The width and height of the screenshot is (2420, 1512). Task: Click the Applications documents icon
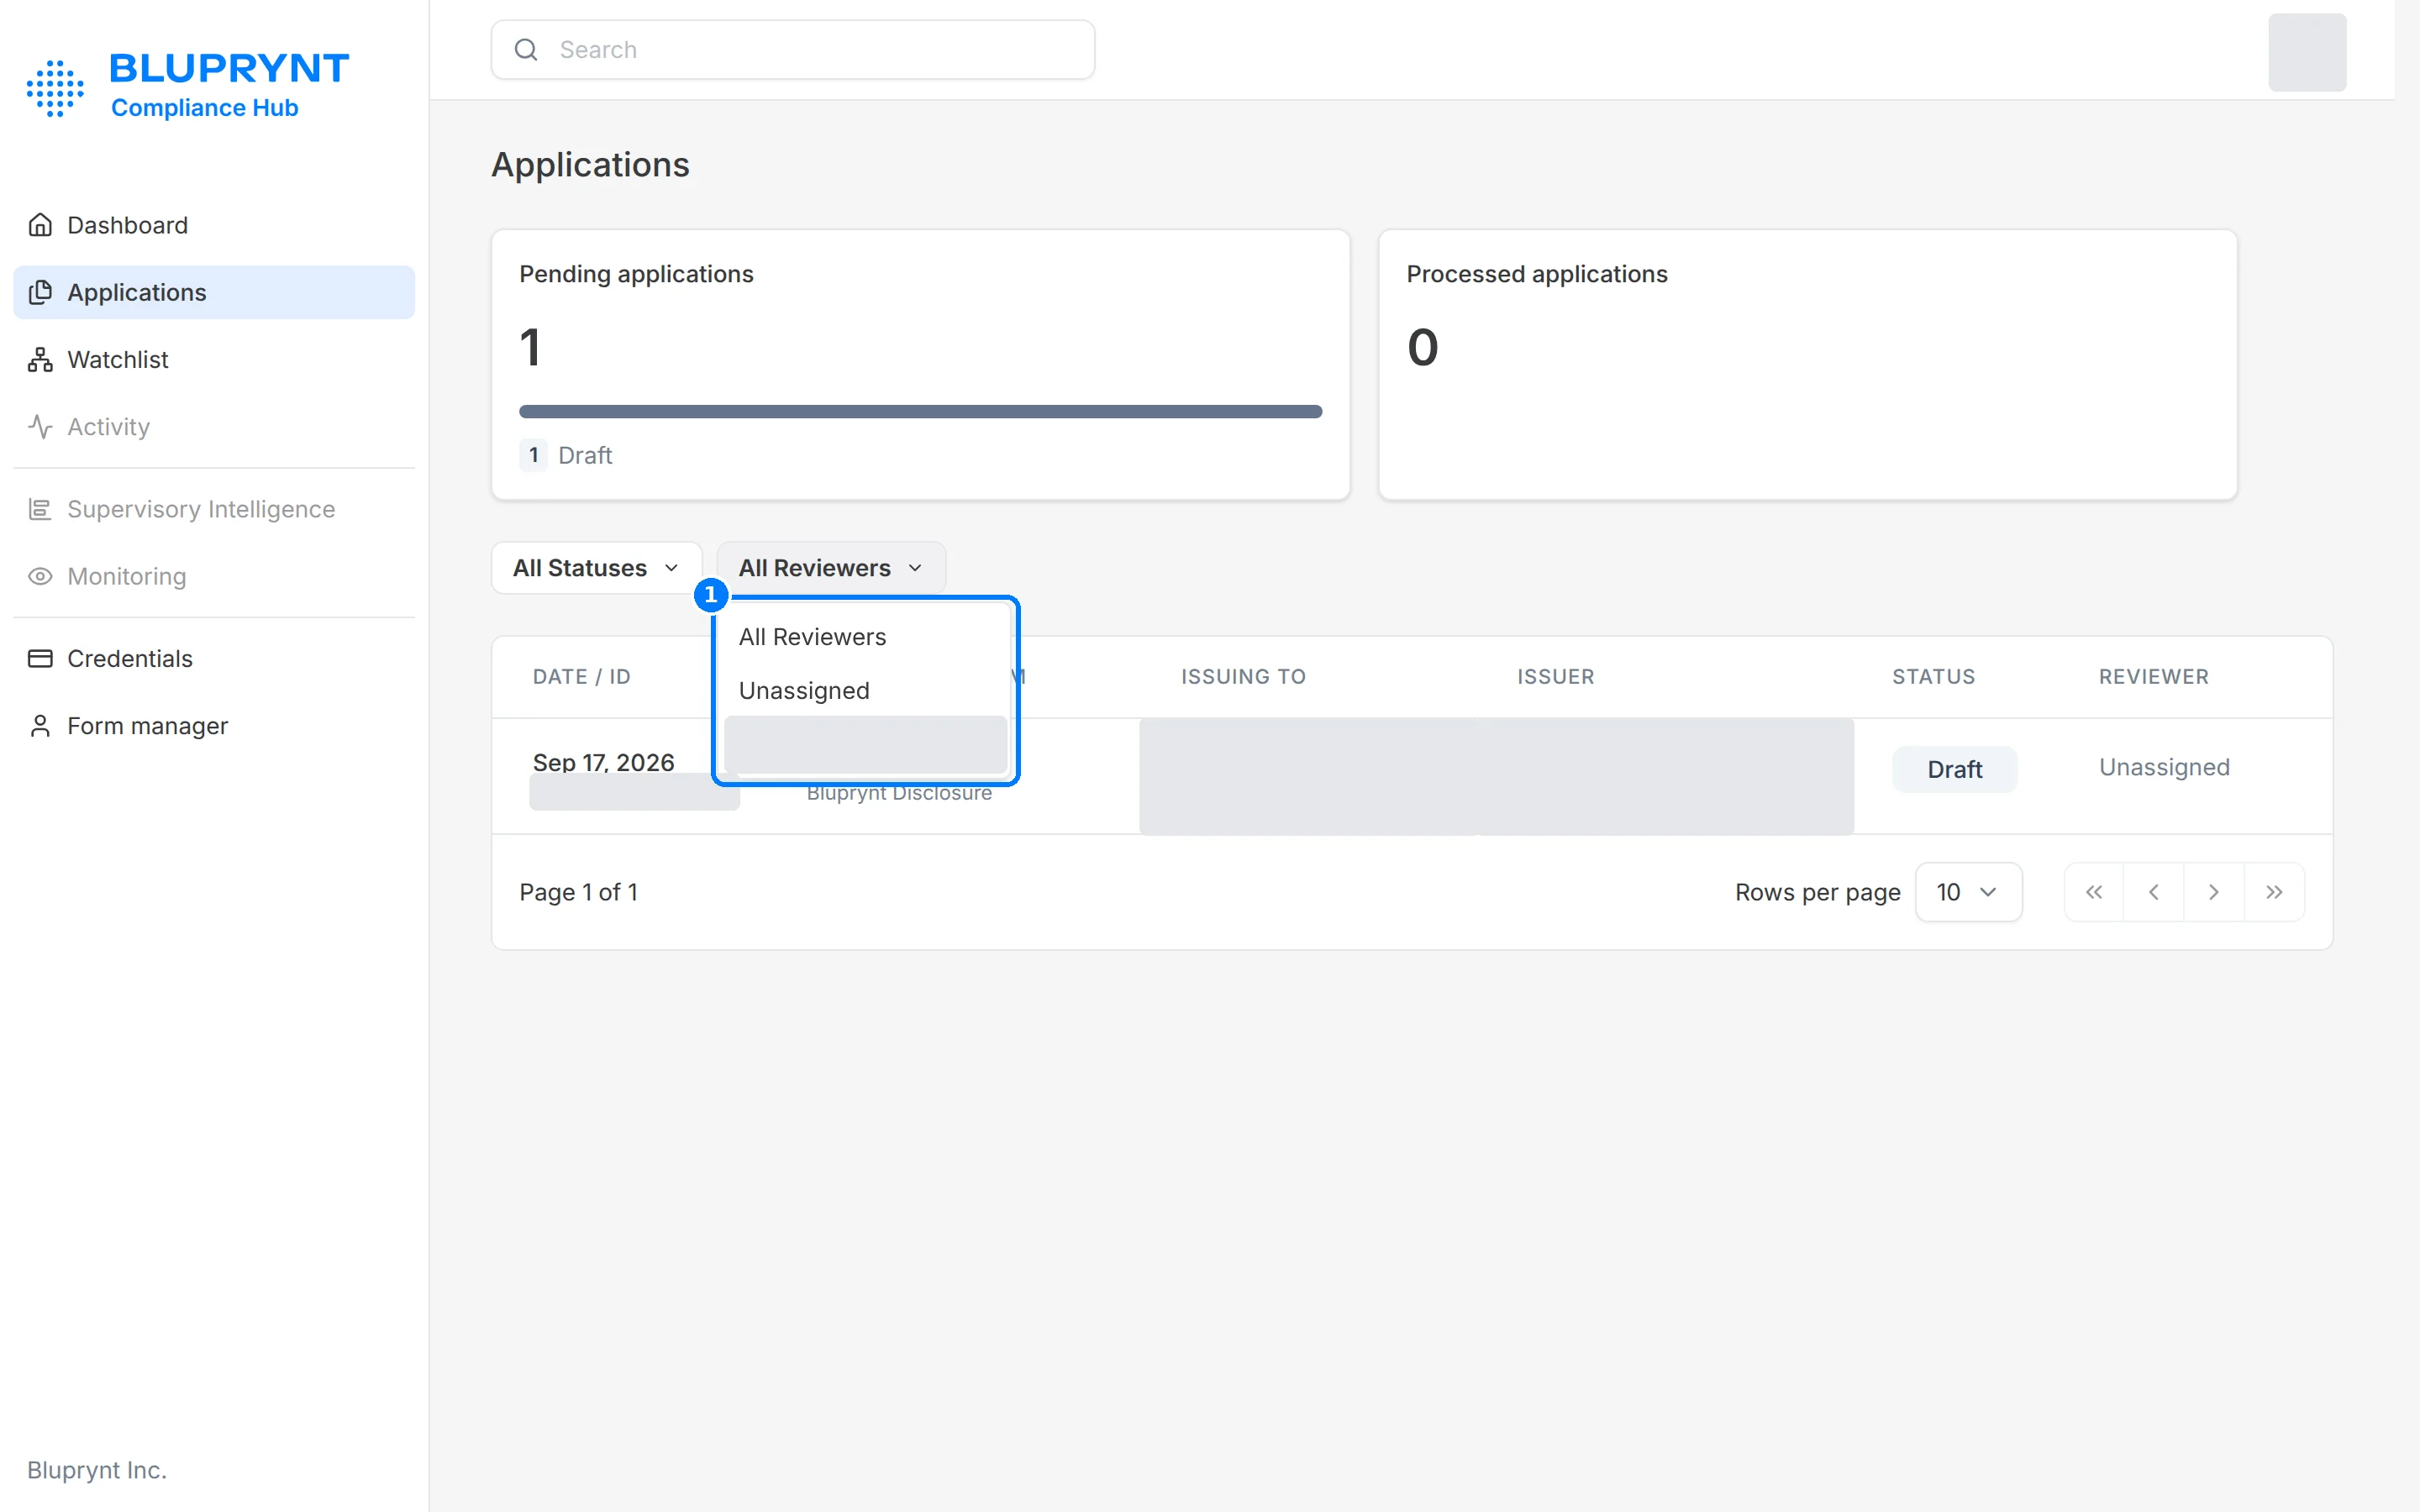pos(40,292)
